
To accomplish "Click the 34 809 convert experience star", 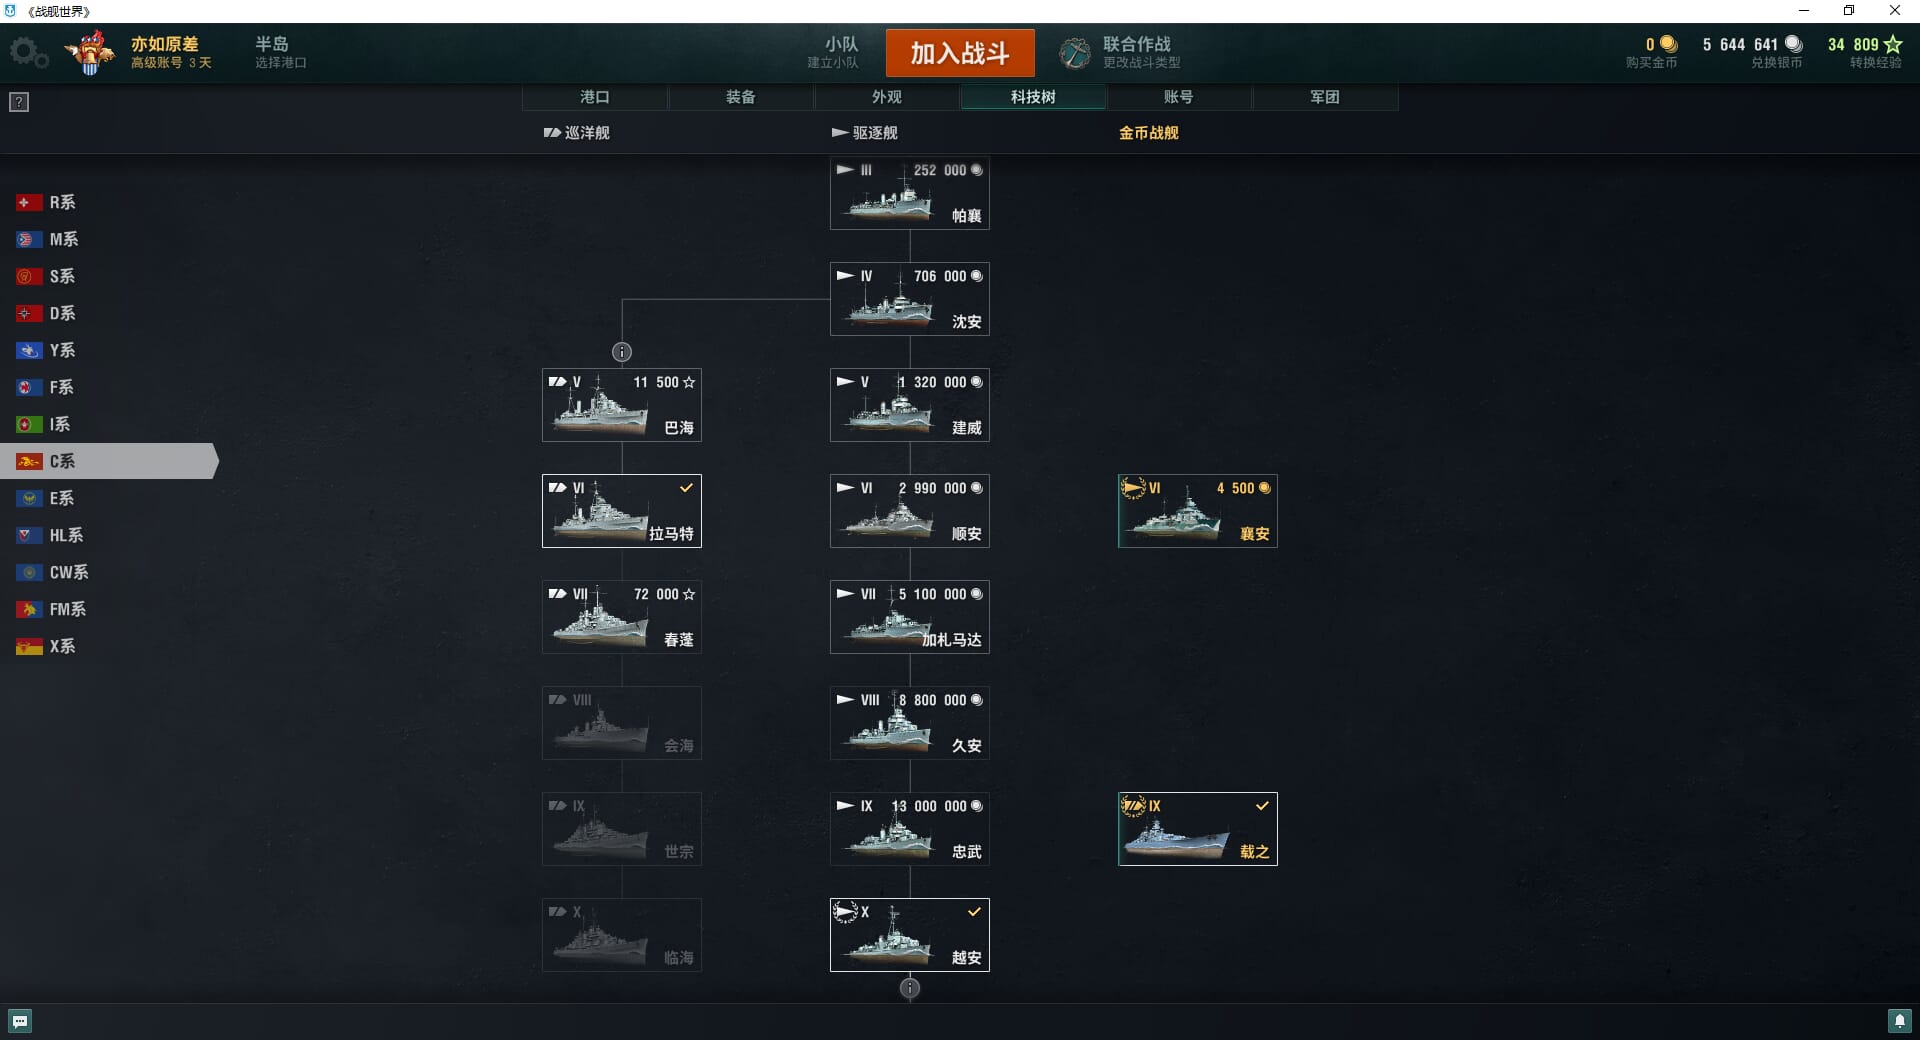I will 1892,45.
